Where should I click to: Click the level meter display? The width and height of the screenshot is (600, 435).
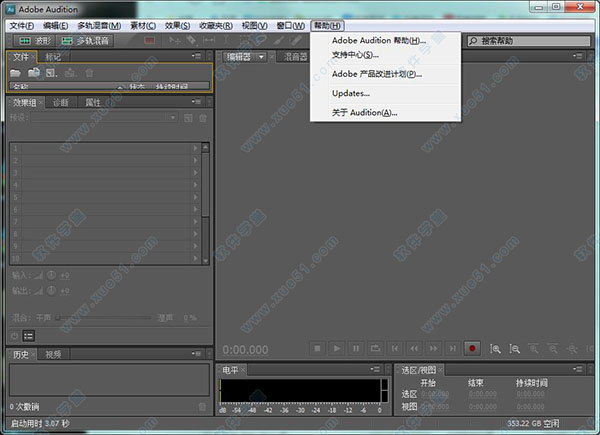point(304,391)
